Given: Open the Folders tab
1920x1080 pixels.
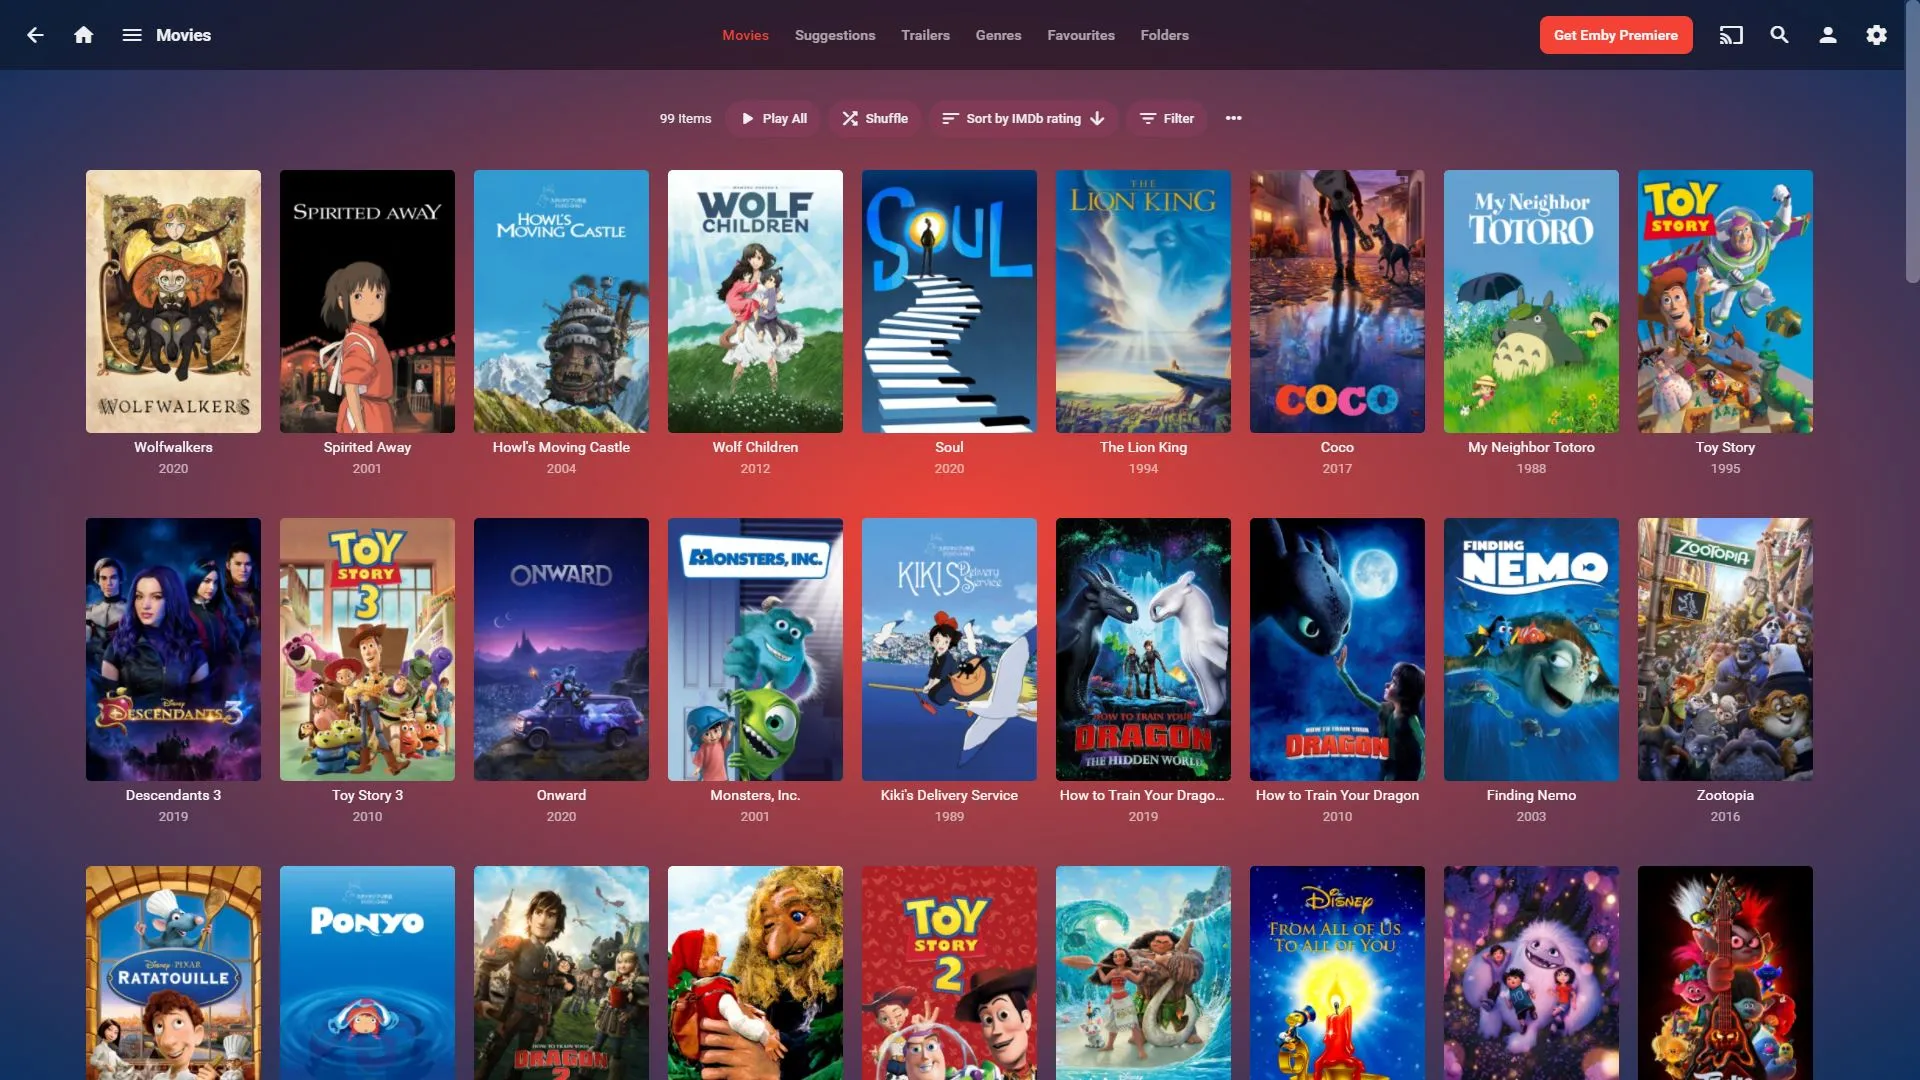Looking at the screenshot, I should (1165, 35).
